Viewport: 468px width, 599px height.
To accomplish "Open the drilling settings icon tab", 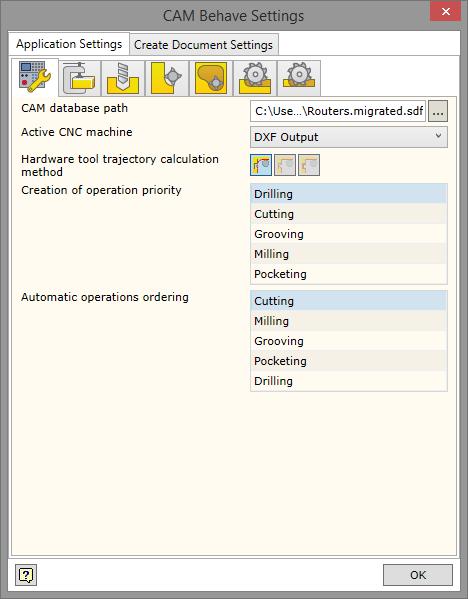I will pos(123,78).
